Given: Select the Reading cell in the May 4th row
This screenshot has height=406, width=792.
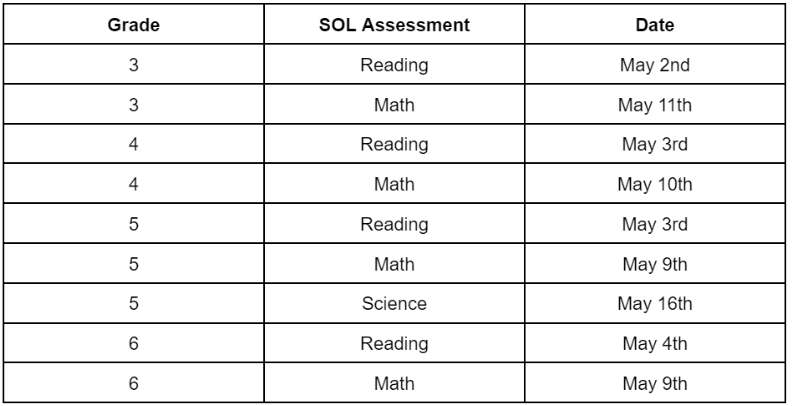Looking at the screenshot, I should pos(394,344).
